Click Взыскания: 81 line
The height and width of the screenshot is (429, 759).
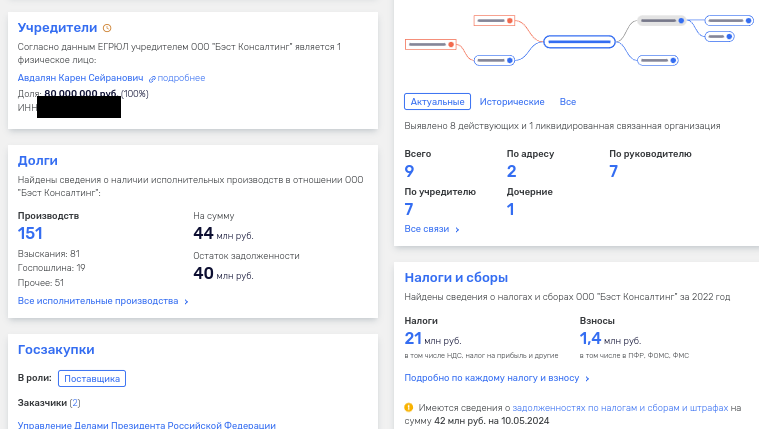click(x=48, y=254)
